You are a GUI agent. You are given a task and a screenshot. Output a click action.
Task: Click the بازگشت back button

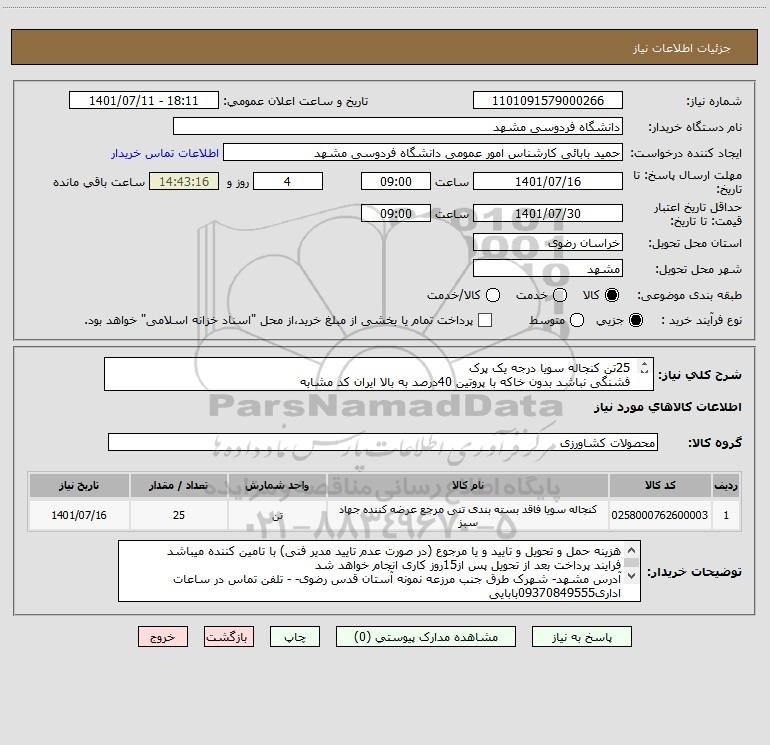tap(229, 637)
